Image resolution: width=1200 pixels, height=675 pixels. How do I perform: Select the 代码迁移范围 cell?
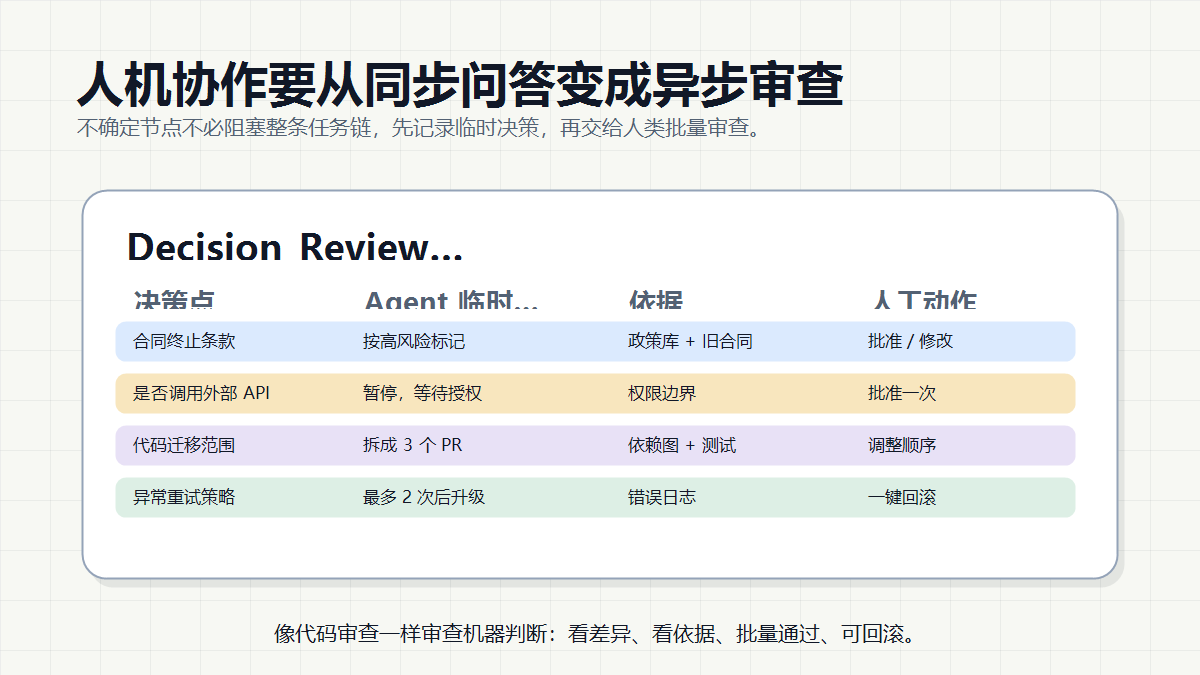184,445
